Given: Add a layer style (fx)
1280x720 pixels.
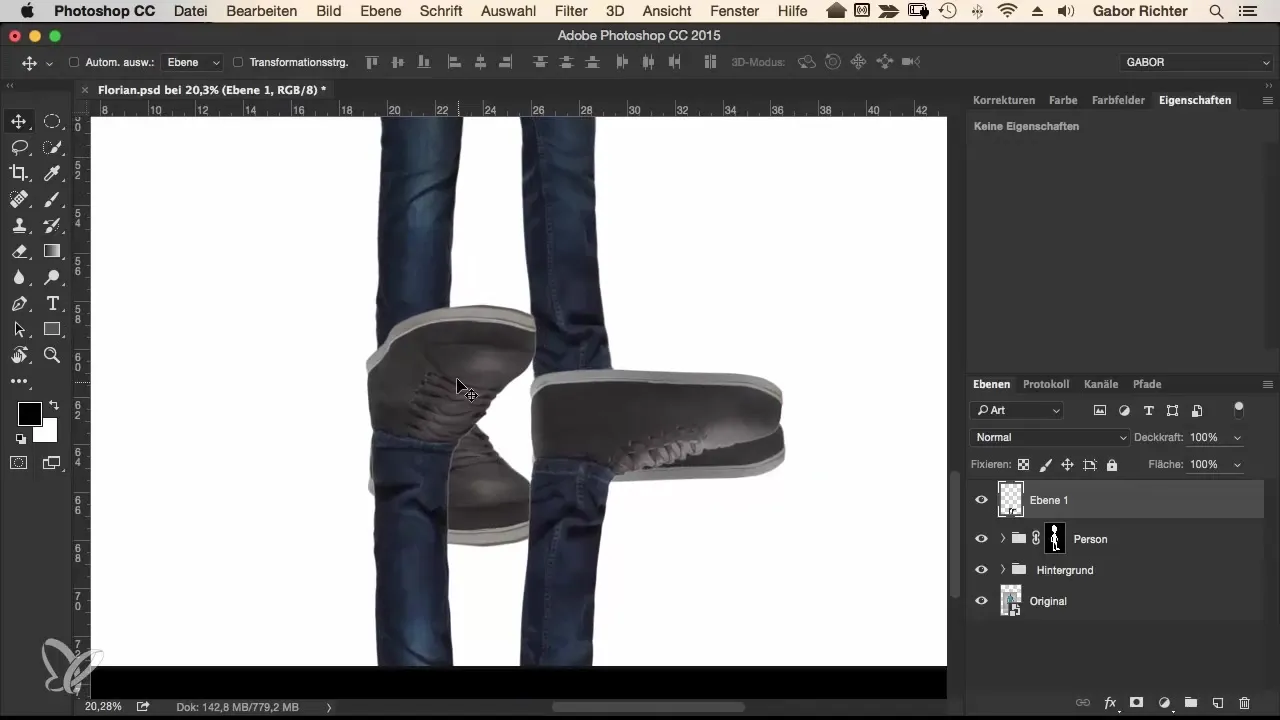Looking at the screenshot, I should coord(1110,703).
